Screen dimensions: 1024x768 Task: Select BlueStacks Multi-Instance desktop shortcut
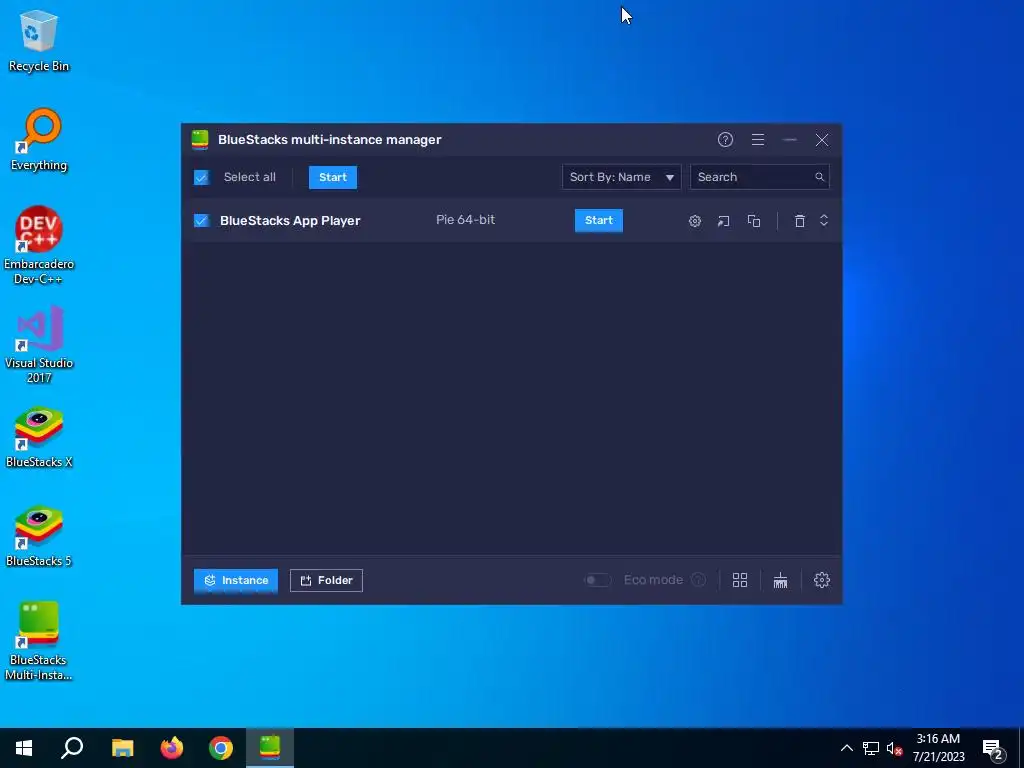coord(39,641)
